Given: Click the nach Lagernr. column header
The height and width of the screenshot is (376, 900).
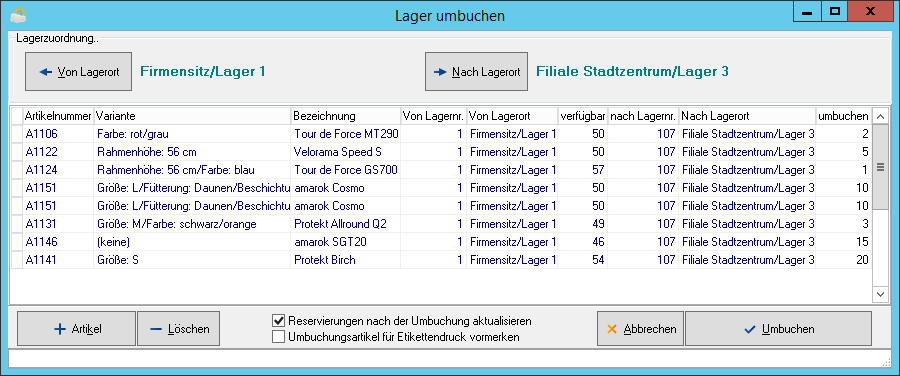Looking at the screenshot, I should 643,117.
